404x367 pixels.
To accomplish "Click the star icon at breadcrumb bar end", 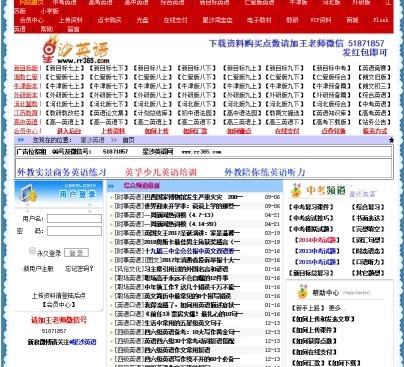I will click(391, 140).
